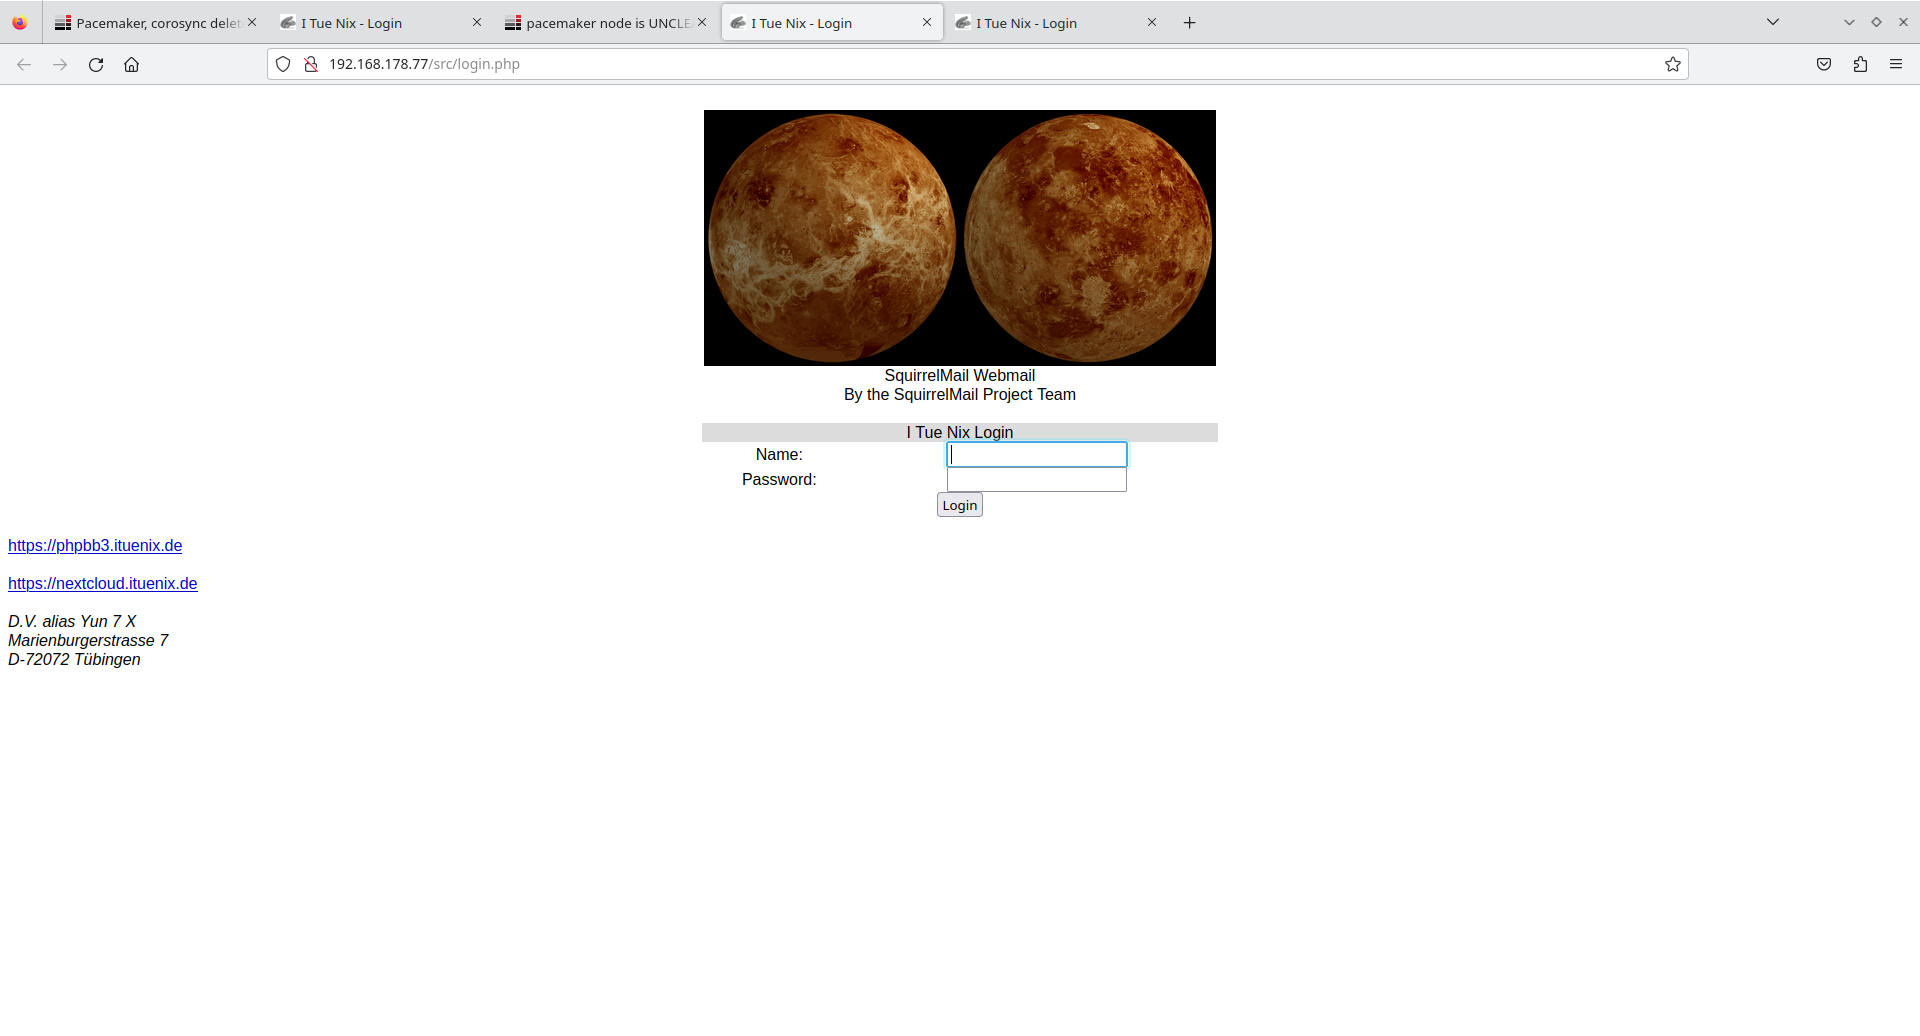
Task: Open the https://phpbb3.ituenix.de link
Action: click(95, 545)
